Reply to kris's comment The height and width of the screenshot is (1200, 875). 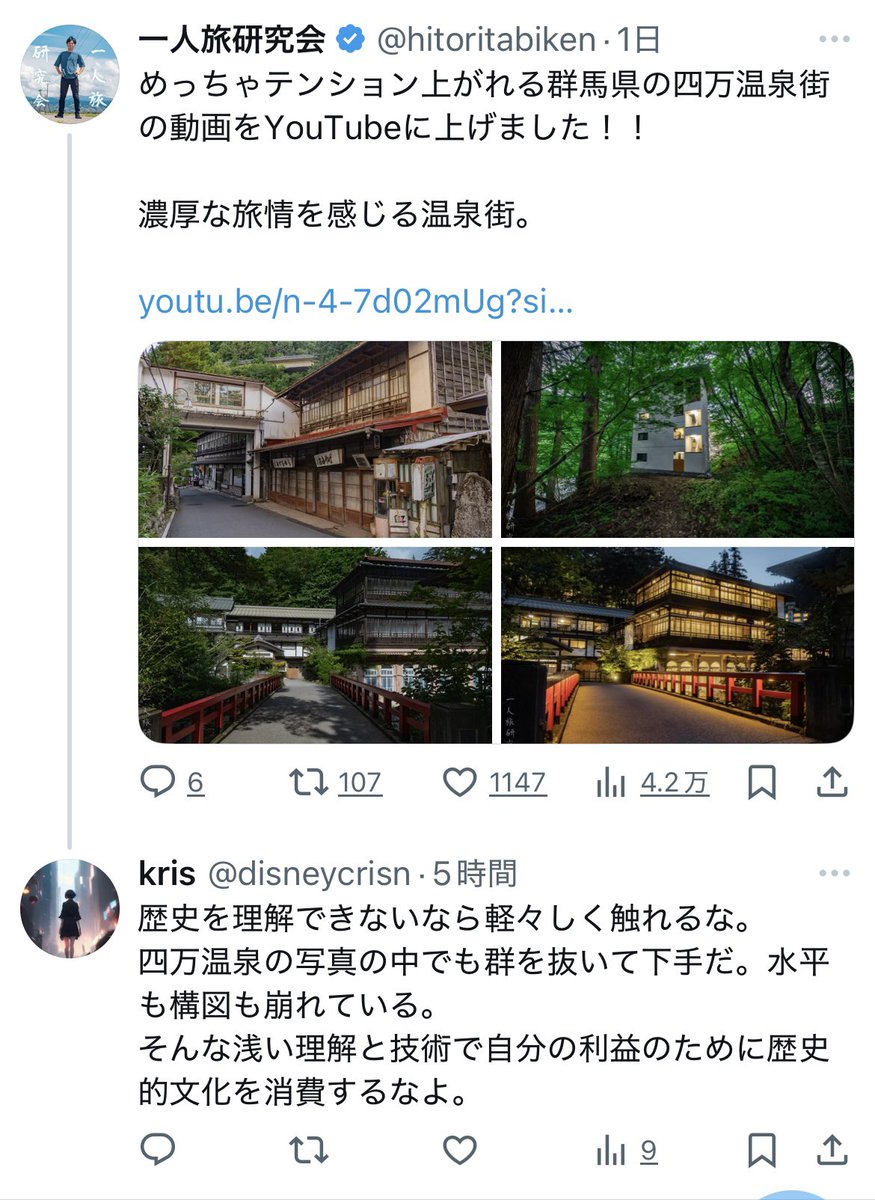[157, 1150]
